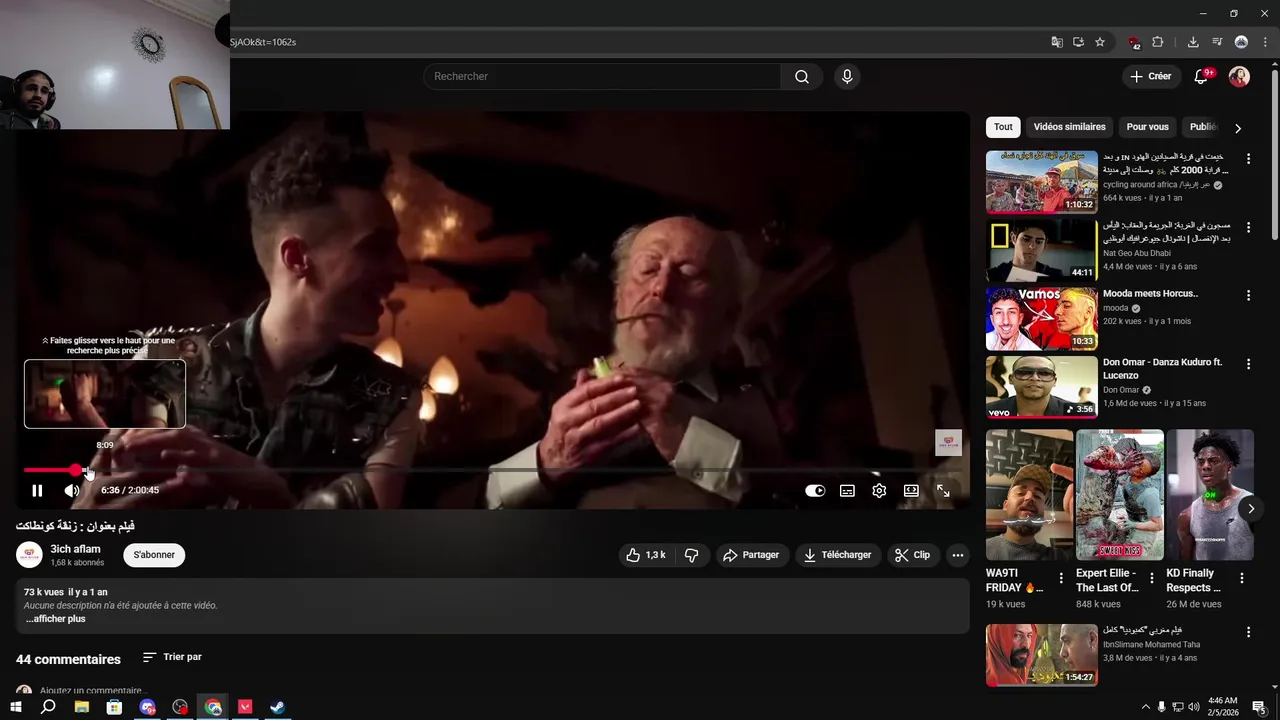Dislike the video with thumbs down
Screen dimensions: 1280x720
(691, 555)
